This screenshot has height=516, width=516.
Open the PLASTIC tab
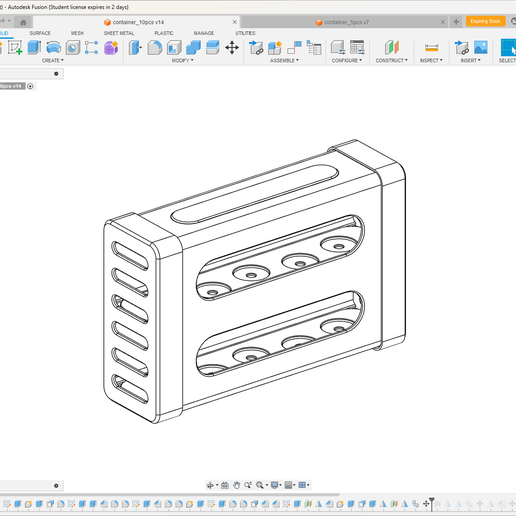click(x=164, y=33)
